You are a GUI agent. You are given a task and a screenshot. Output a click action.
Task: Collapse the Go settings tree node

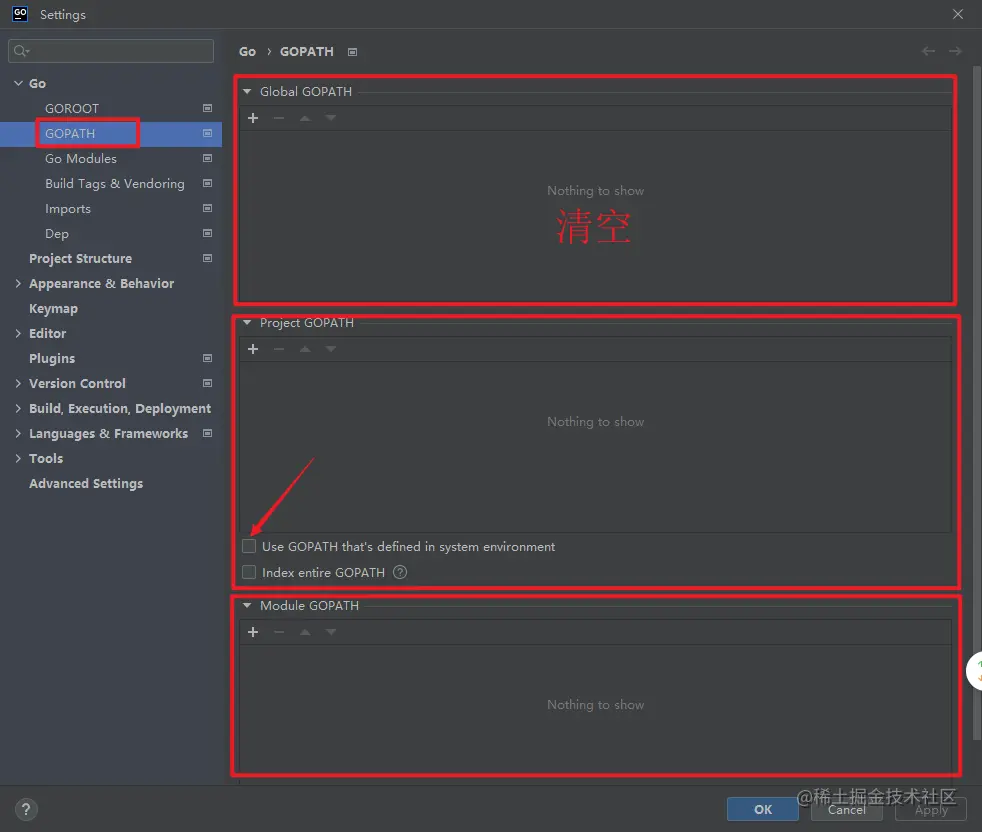[18, 83]
